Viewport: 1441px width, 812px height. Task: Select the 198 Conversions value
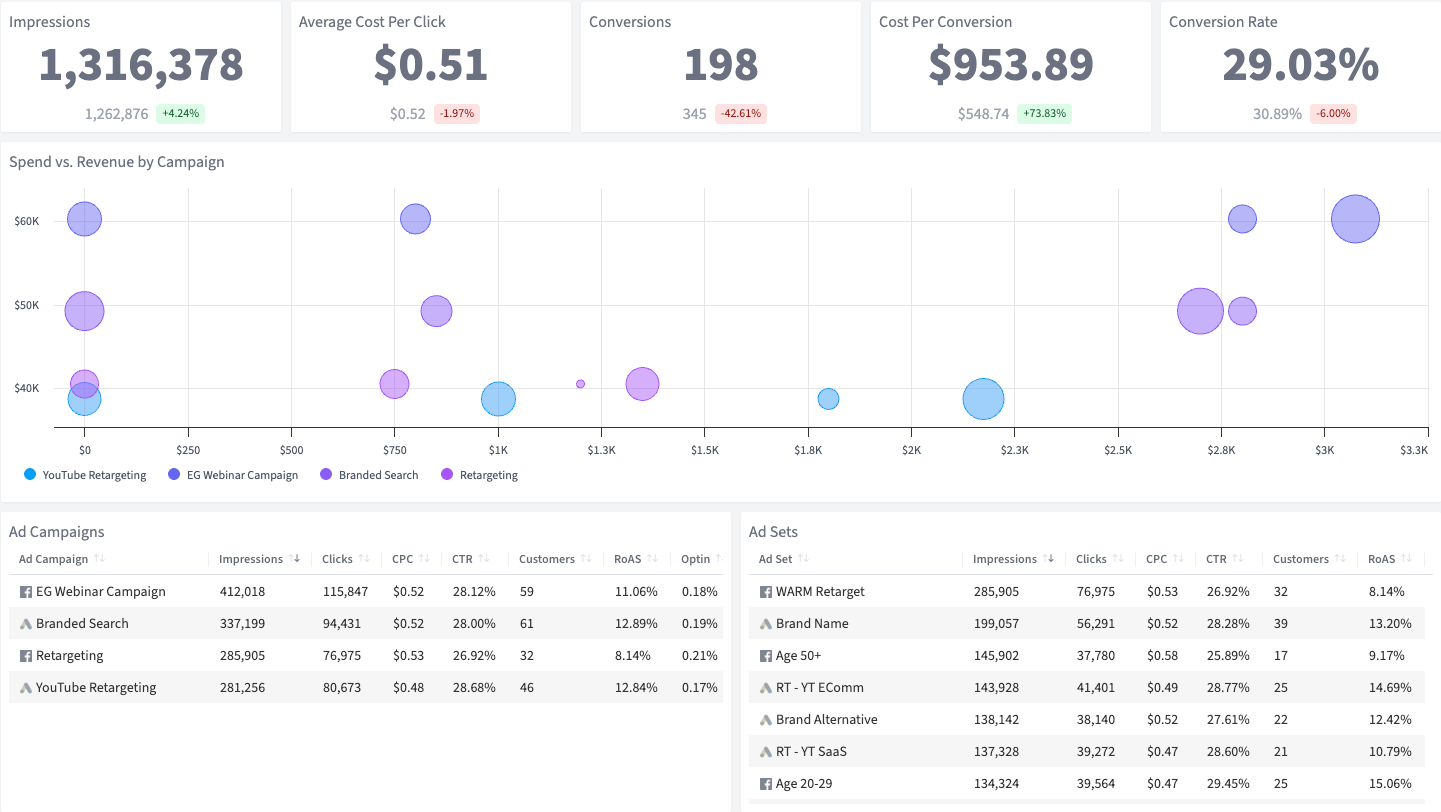tap(721, 65)
